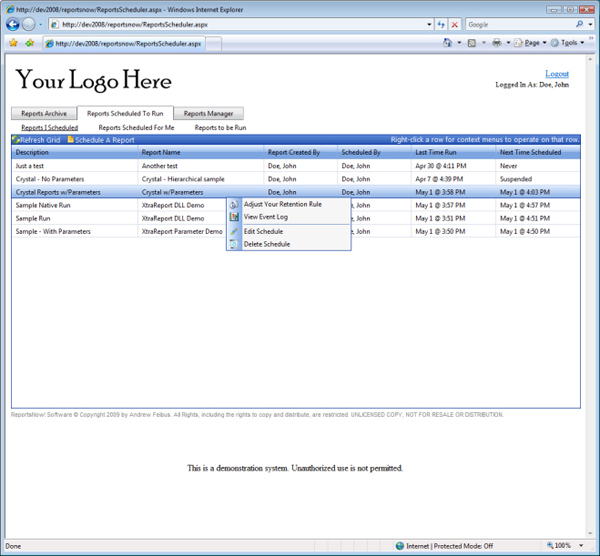This screenshot has height=556, width=600.
Task: Click the Logout link
Action: click(x=557, y=73)
